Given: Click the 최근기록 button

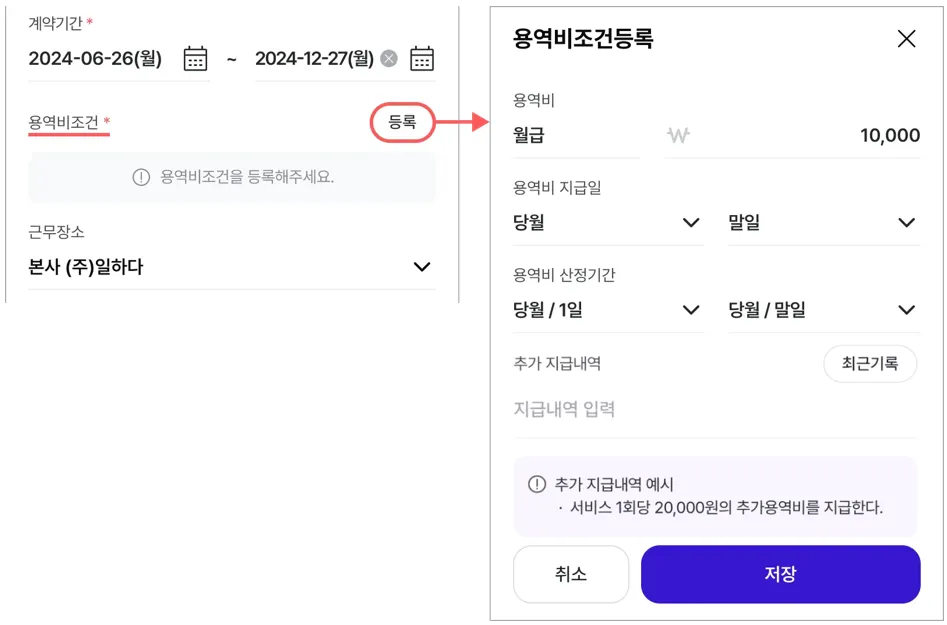Looking at the screenshot, I should pos(870,364).
